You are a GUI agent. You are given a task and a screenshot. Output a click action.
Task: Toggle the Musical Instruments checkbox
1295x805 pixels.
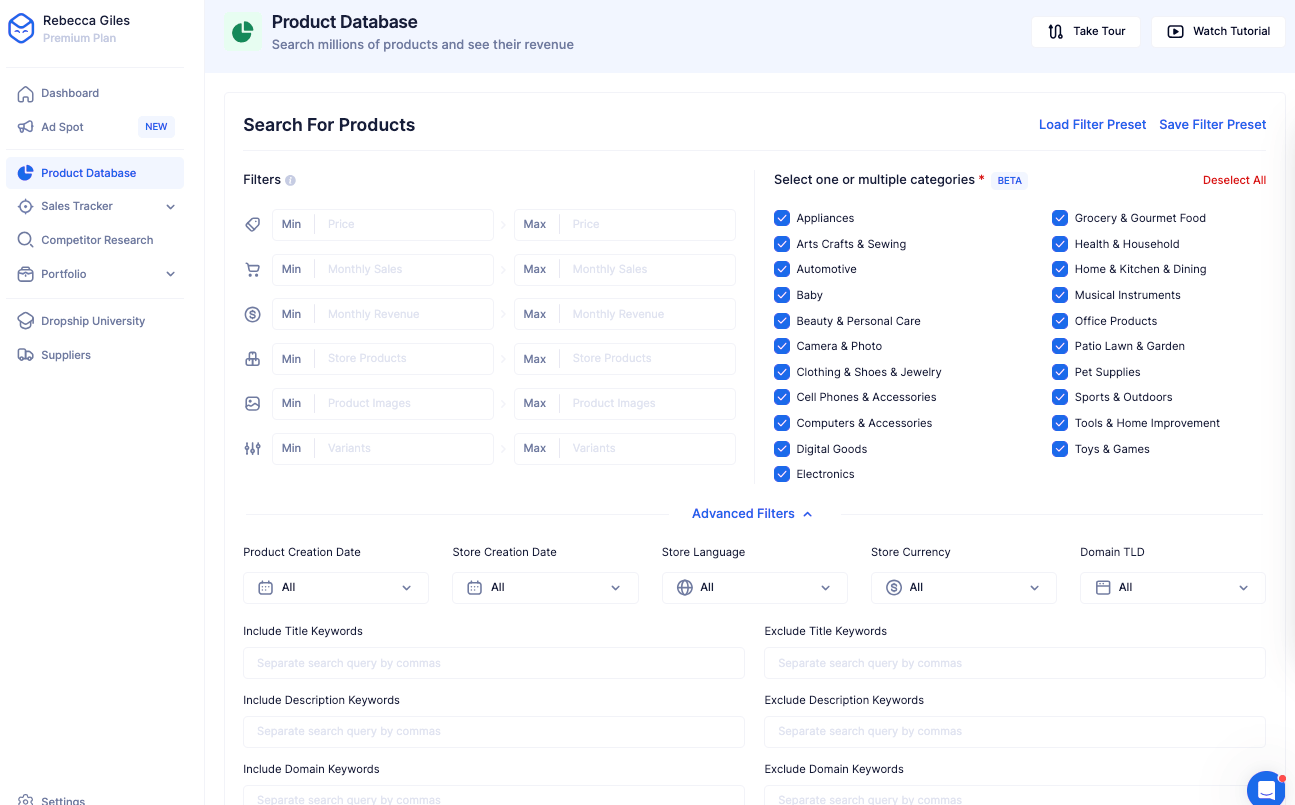[1060, 295]
